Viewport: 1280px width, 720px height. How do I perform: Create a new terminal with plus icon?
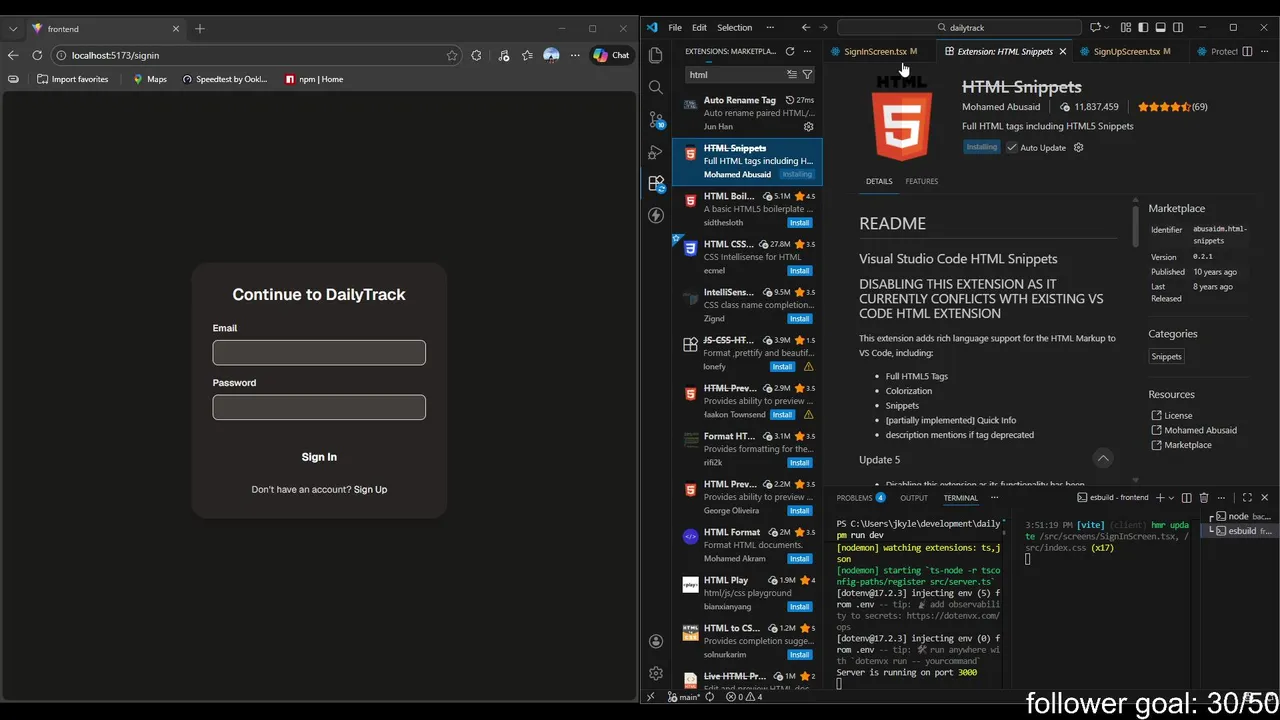tap(1160, 497)
